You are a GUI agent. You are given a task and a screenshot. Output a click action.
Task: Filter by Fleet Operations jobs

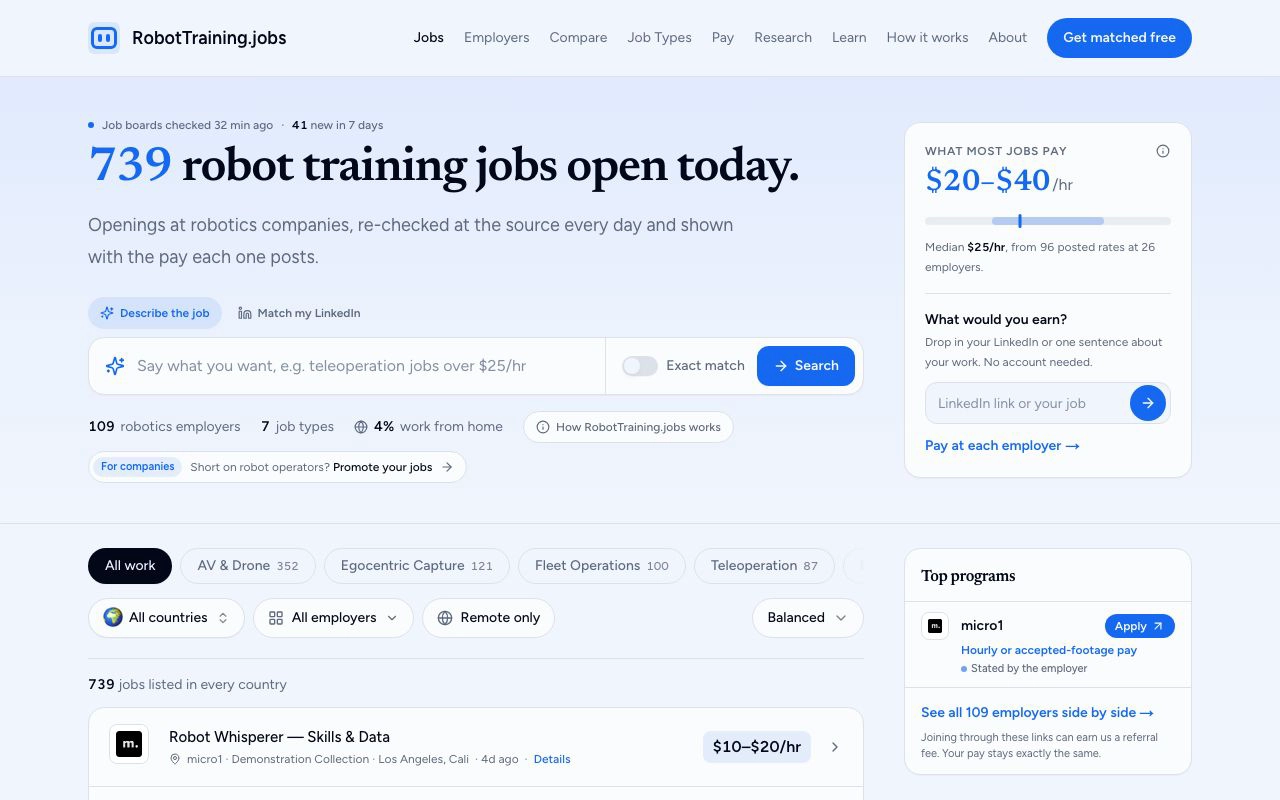pos(602,566)
